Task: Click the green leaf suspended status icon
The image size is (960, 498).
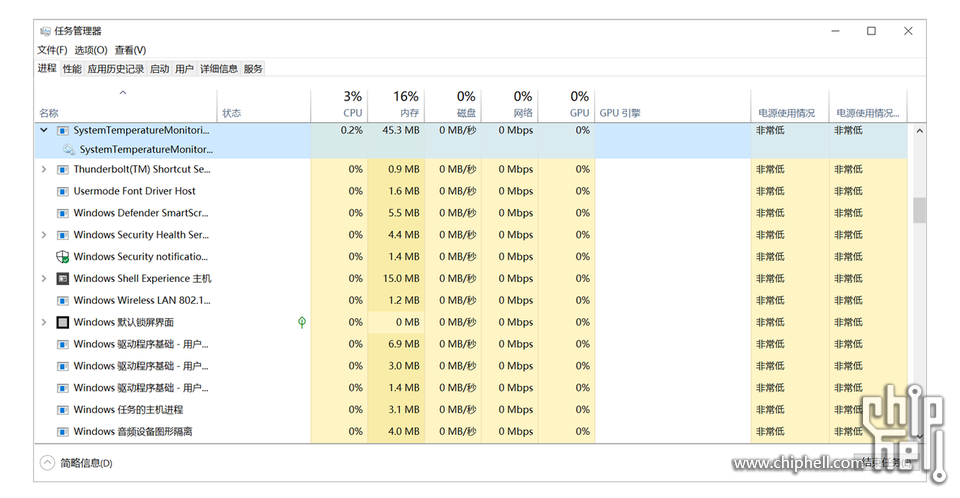Action: (x=302, y=322)
